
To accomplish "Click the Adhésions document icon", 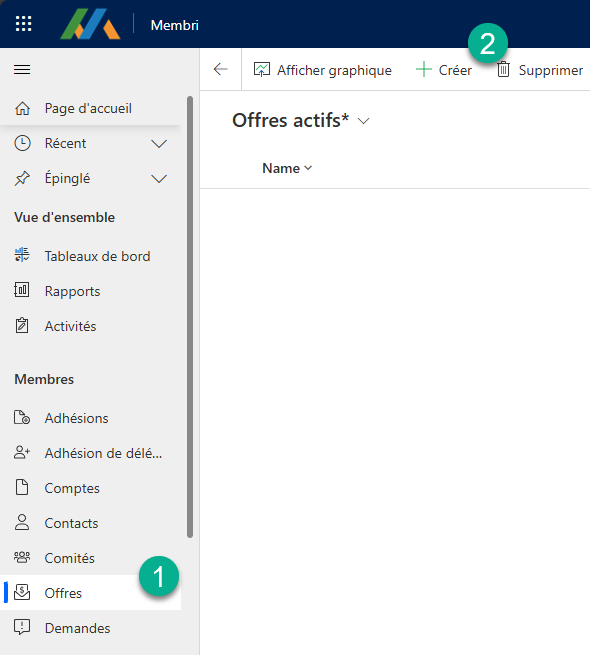I will tap(22, 417).
